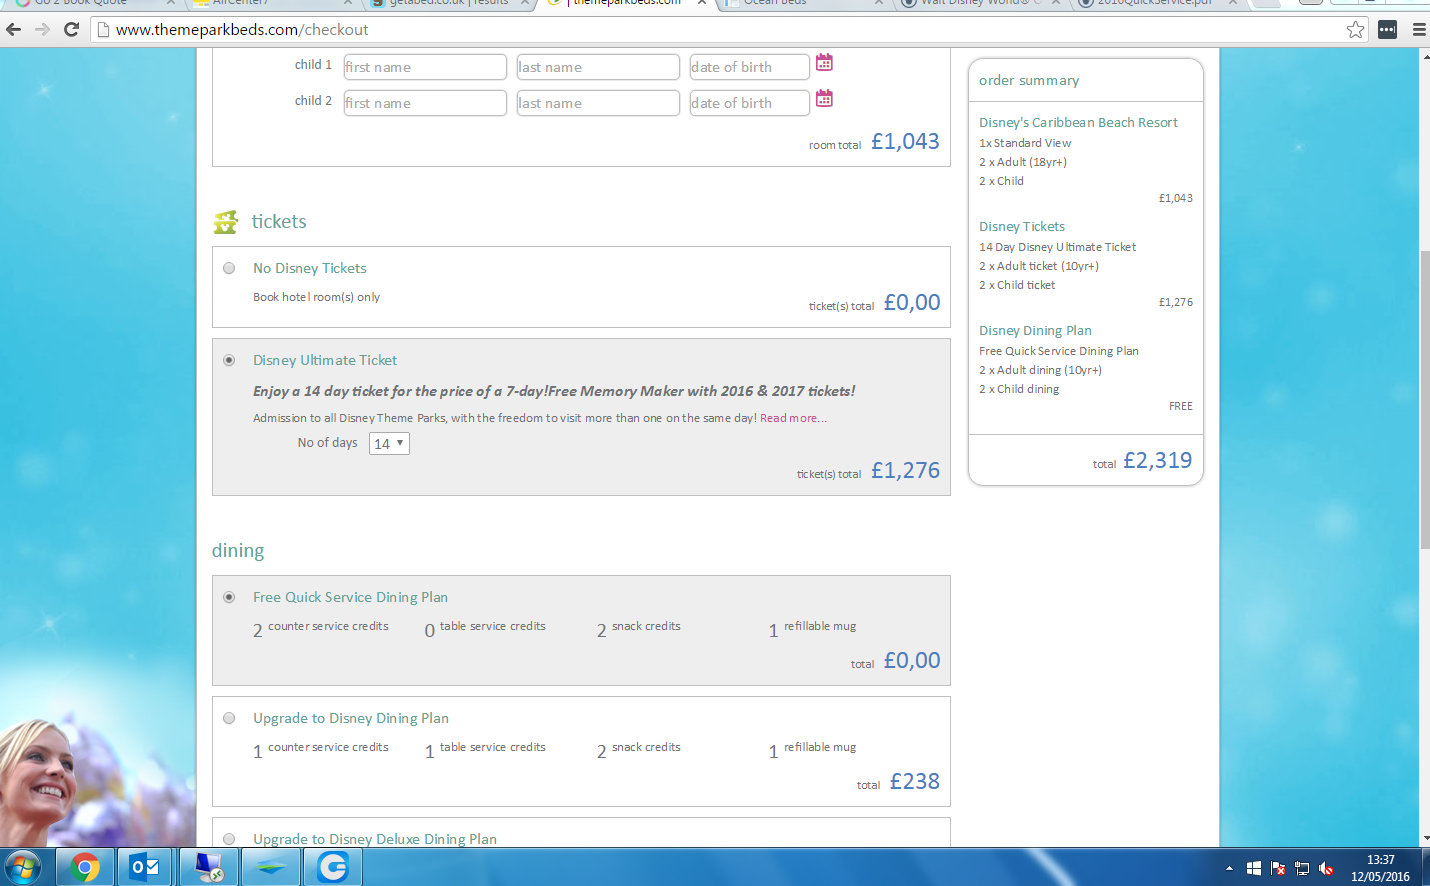Click the child 1 last name field
This screenshot has height=886, width=1430.
(598, 67)
